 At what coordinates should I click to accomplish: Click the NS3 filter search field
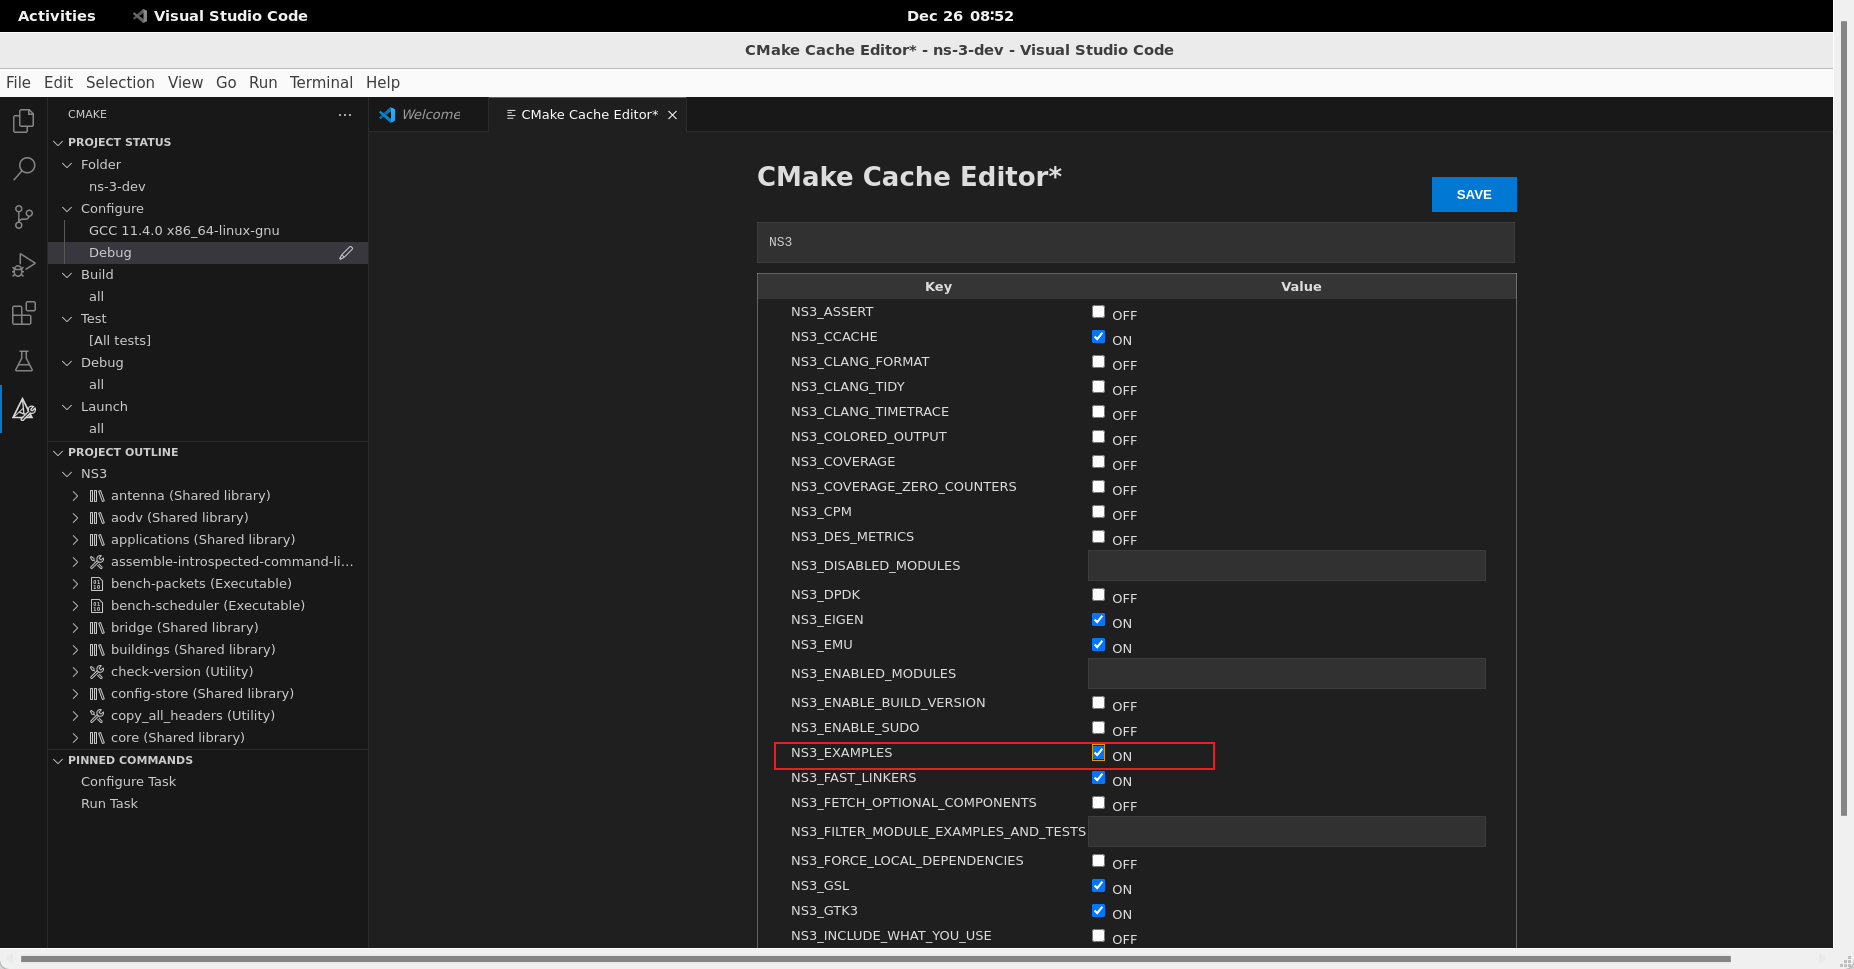click(x=1135, y=242)
